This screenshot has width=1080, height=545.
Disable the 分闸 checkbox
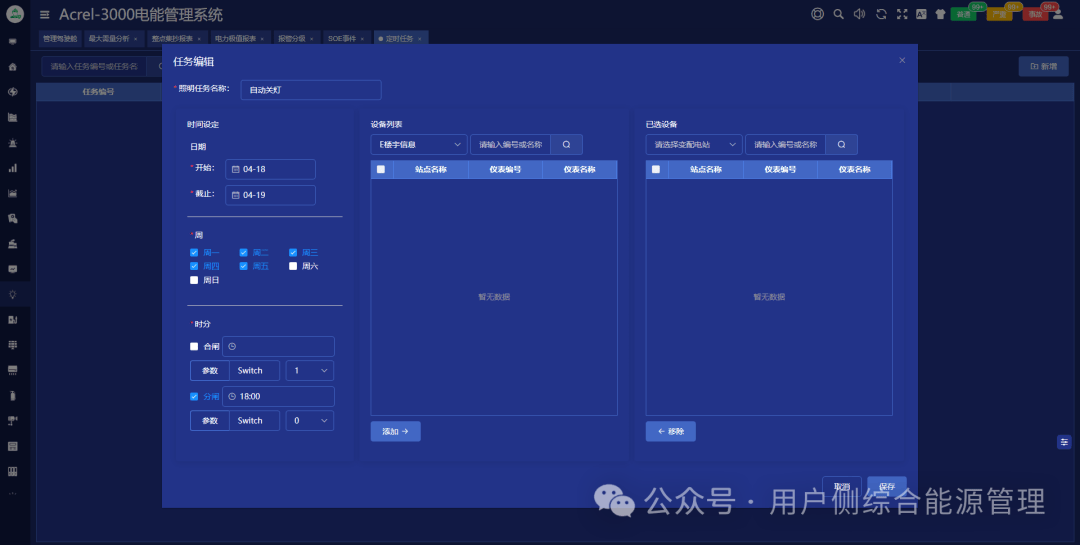pos(194,397)
